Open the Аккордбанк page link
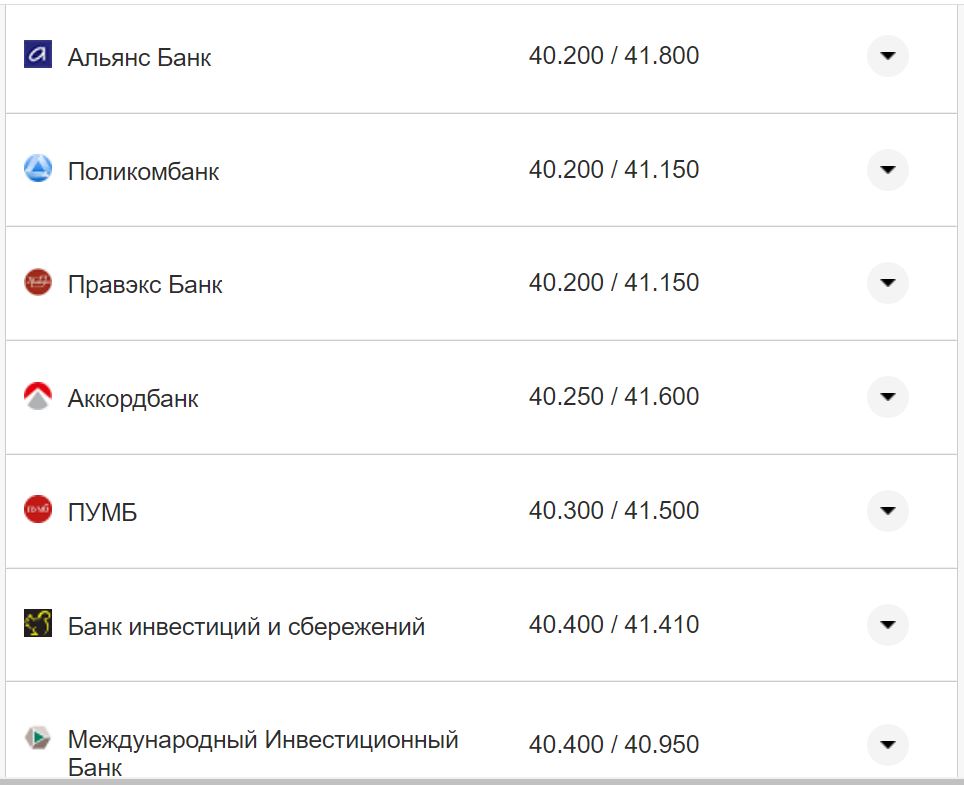Image resolution: width=964 pixels, height=785 pixels. (133, 397)
